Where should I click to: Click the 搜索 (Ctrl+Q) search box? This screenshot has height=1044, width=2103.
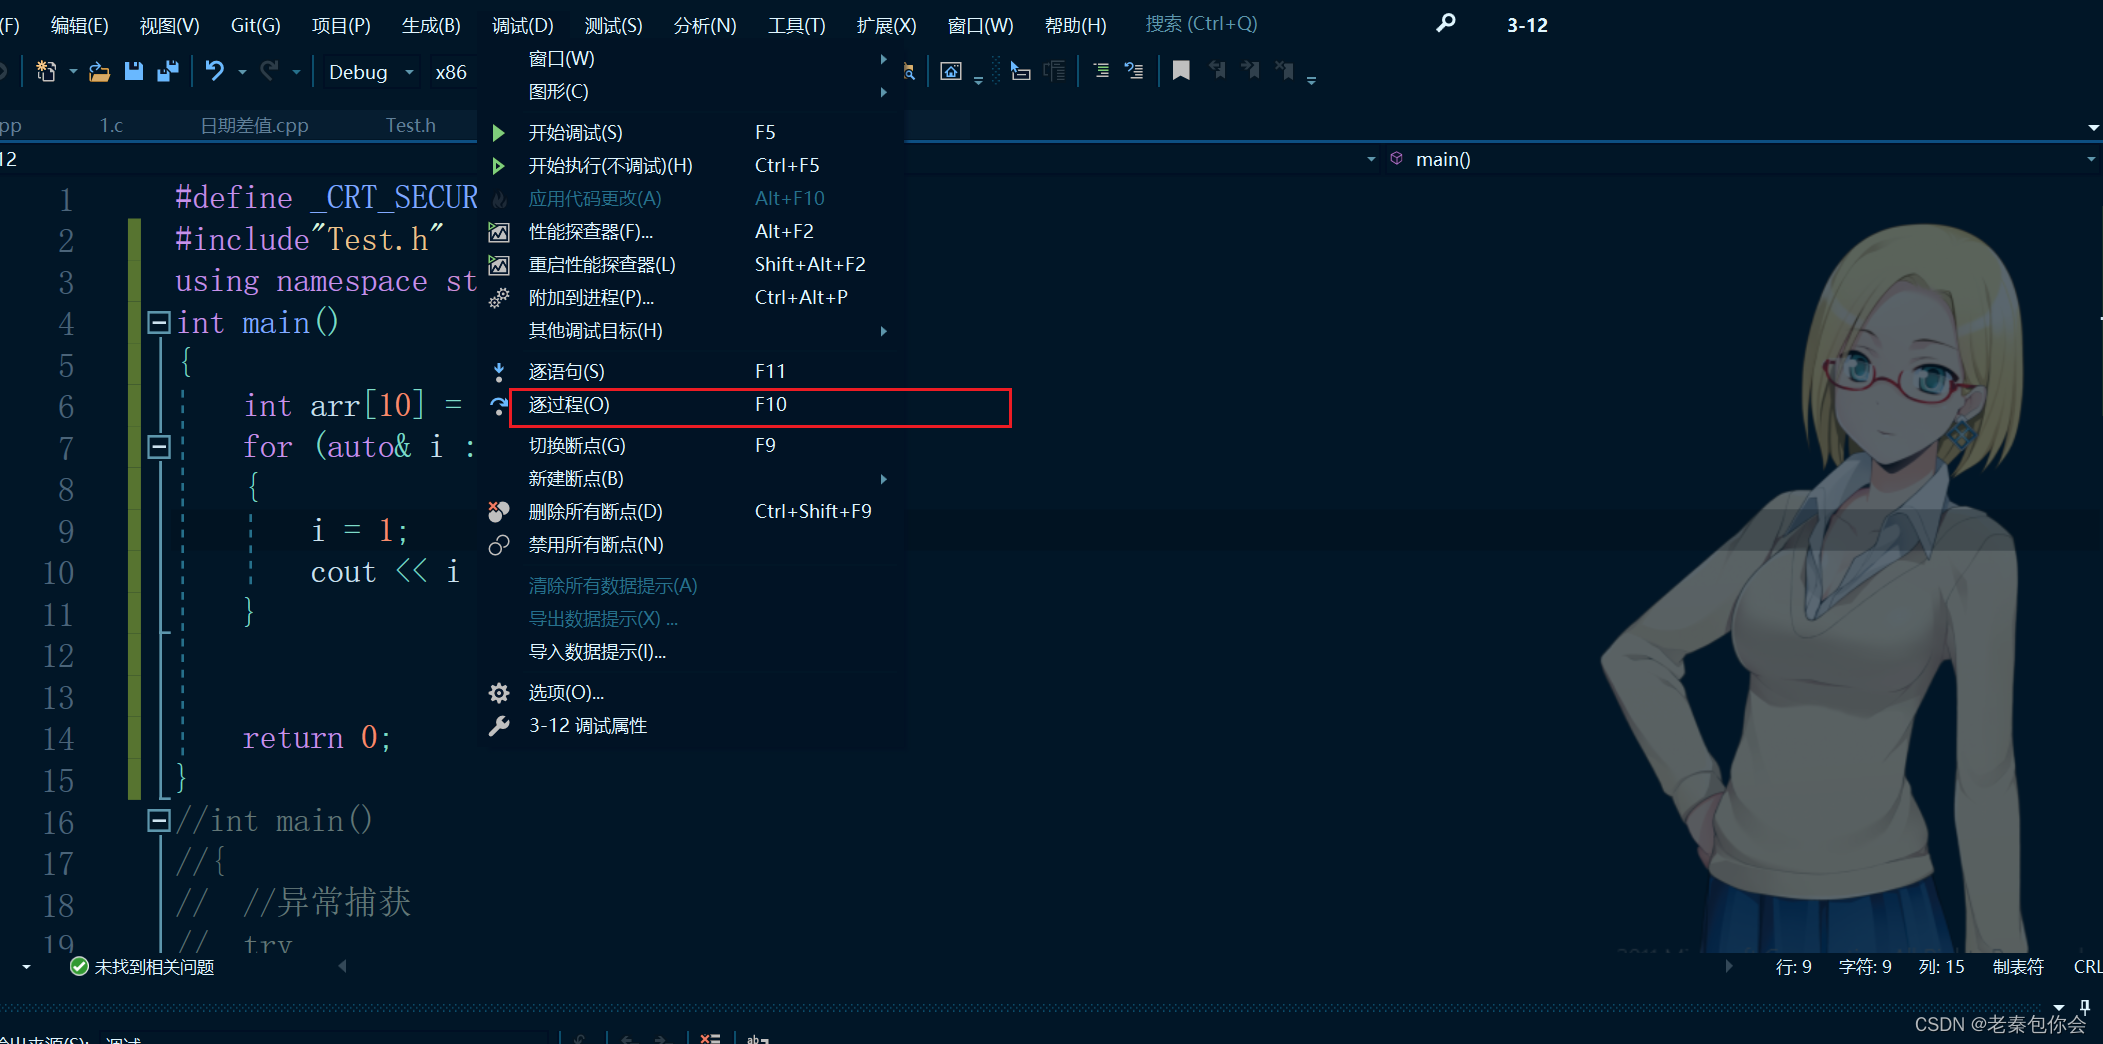point(1202,24)
